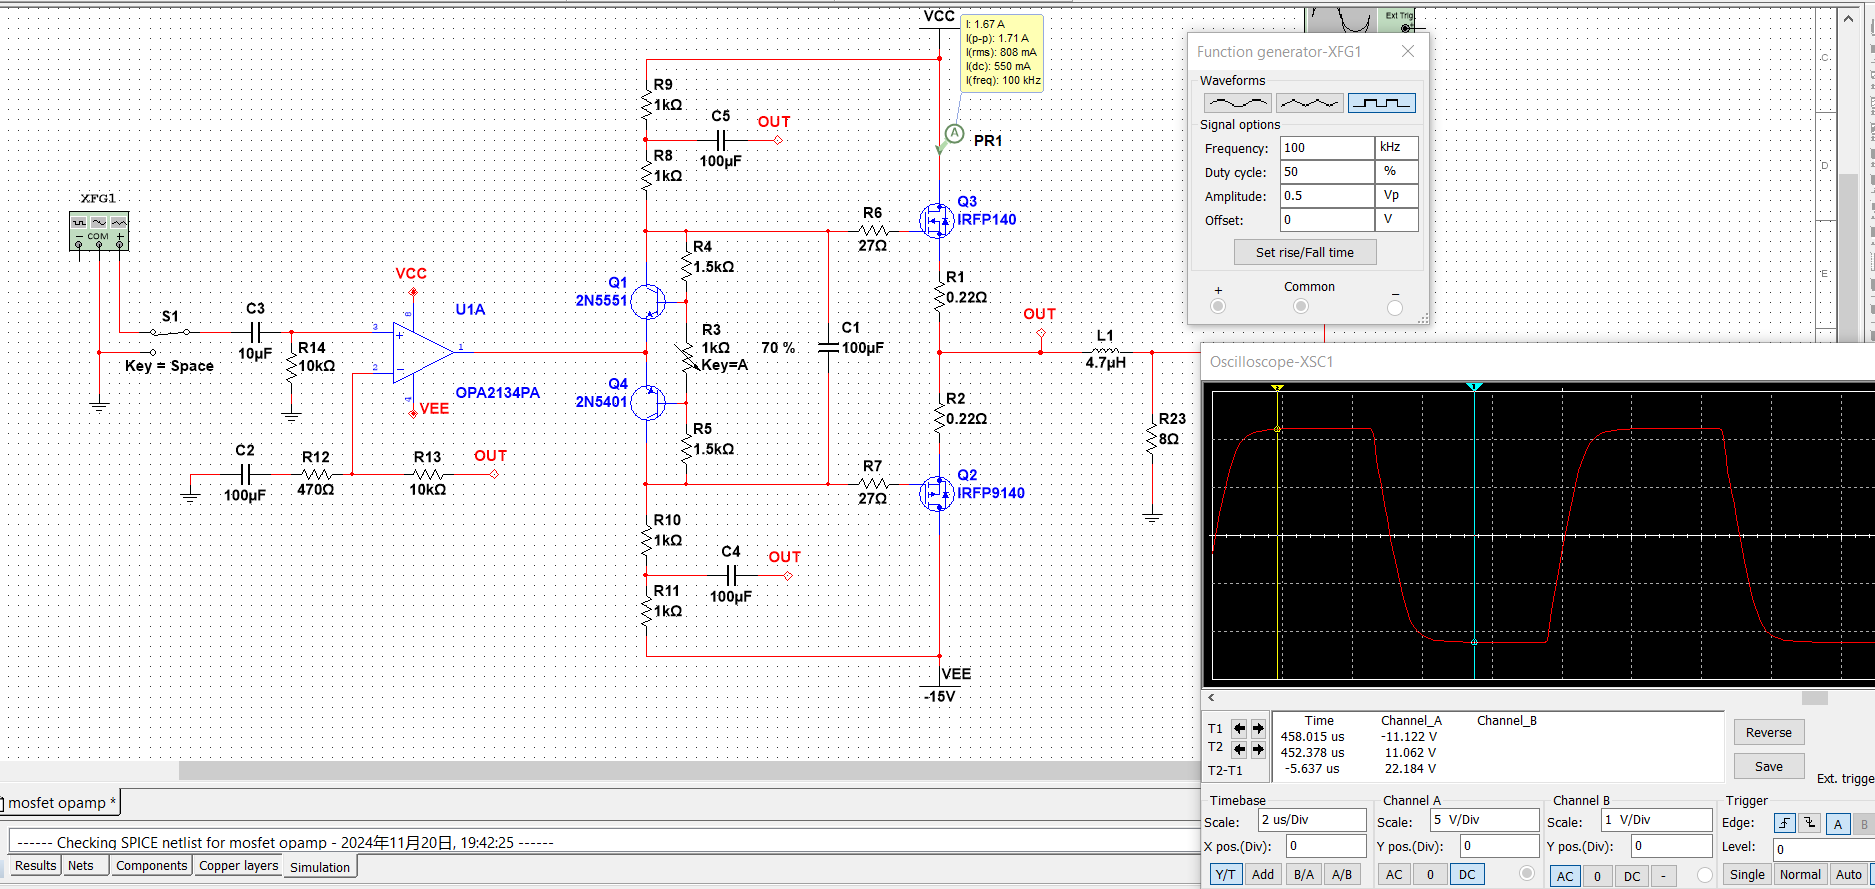
Task: Set trigger mode to Auto
Action: pyautogui.click(x=1848, y=874)
